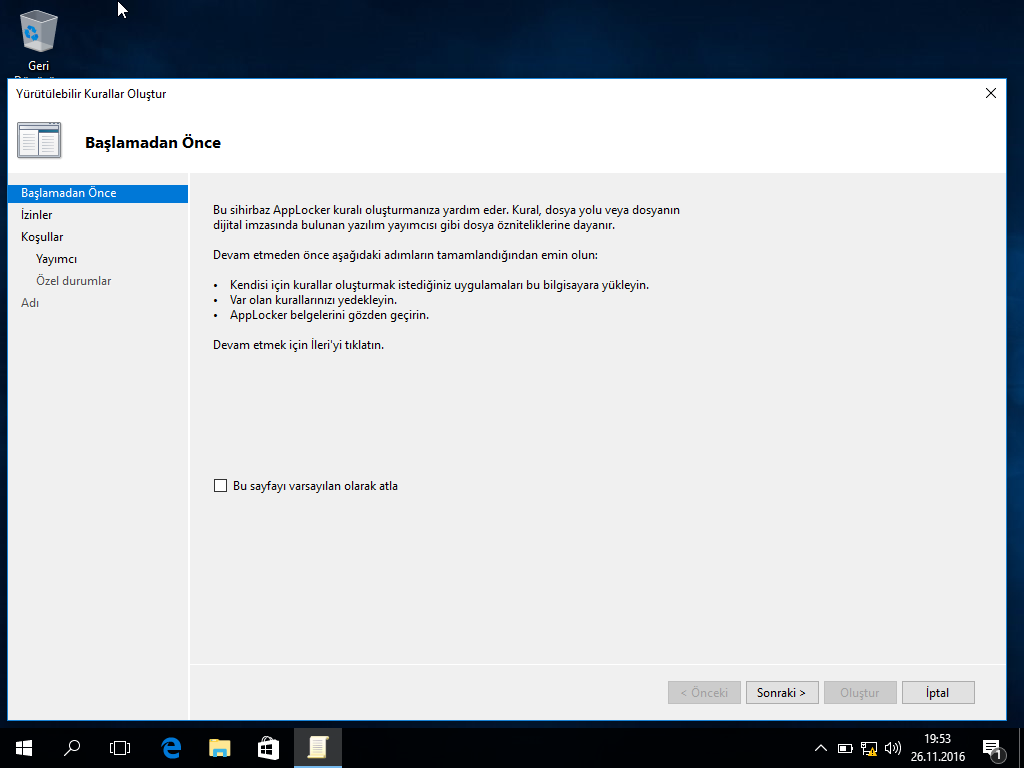Select 'İzinler' step in wizard sidebar

click(37, 215)
